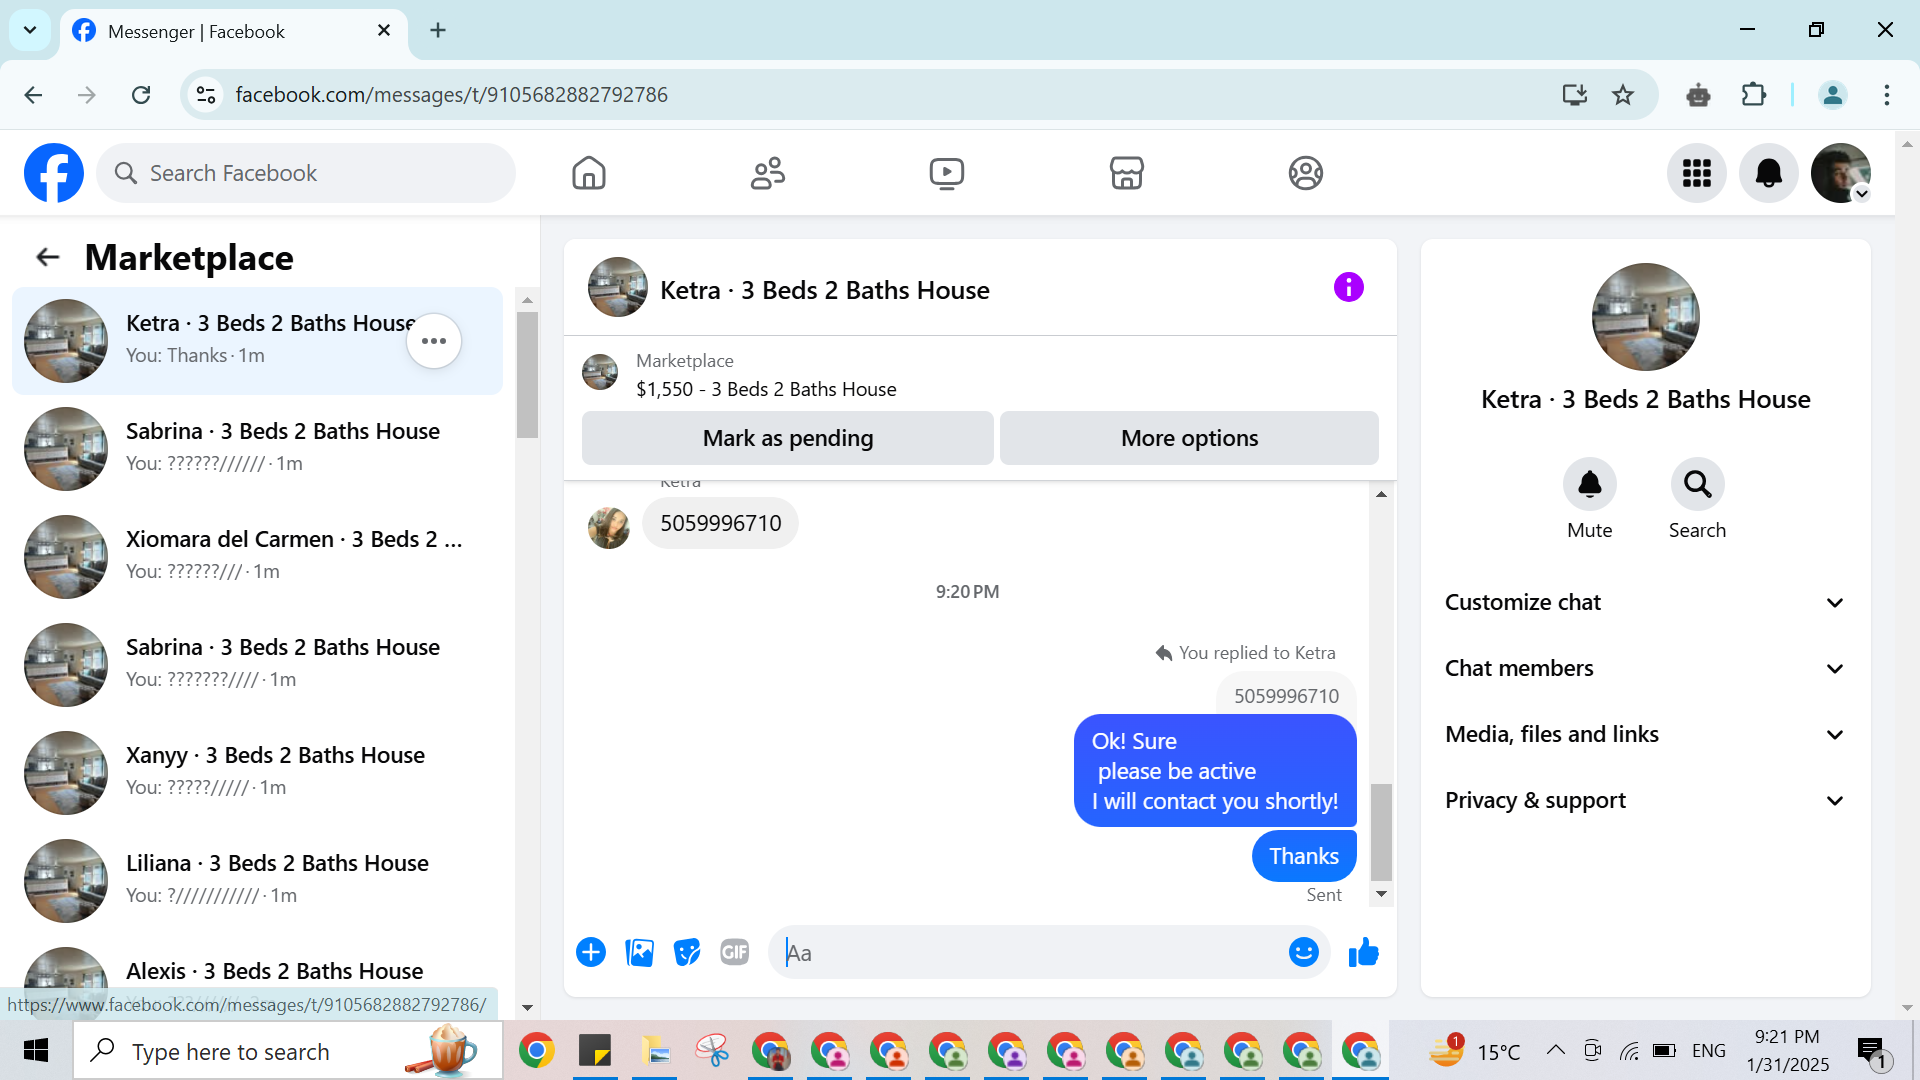Open the Groups icon in top navigation

[1306, 173]
